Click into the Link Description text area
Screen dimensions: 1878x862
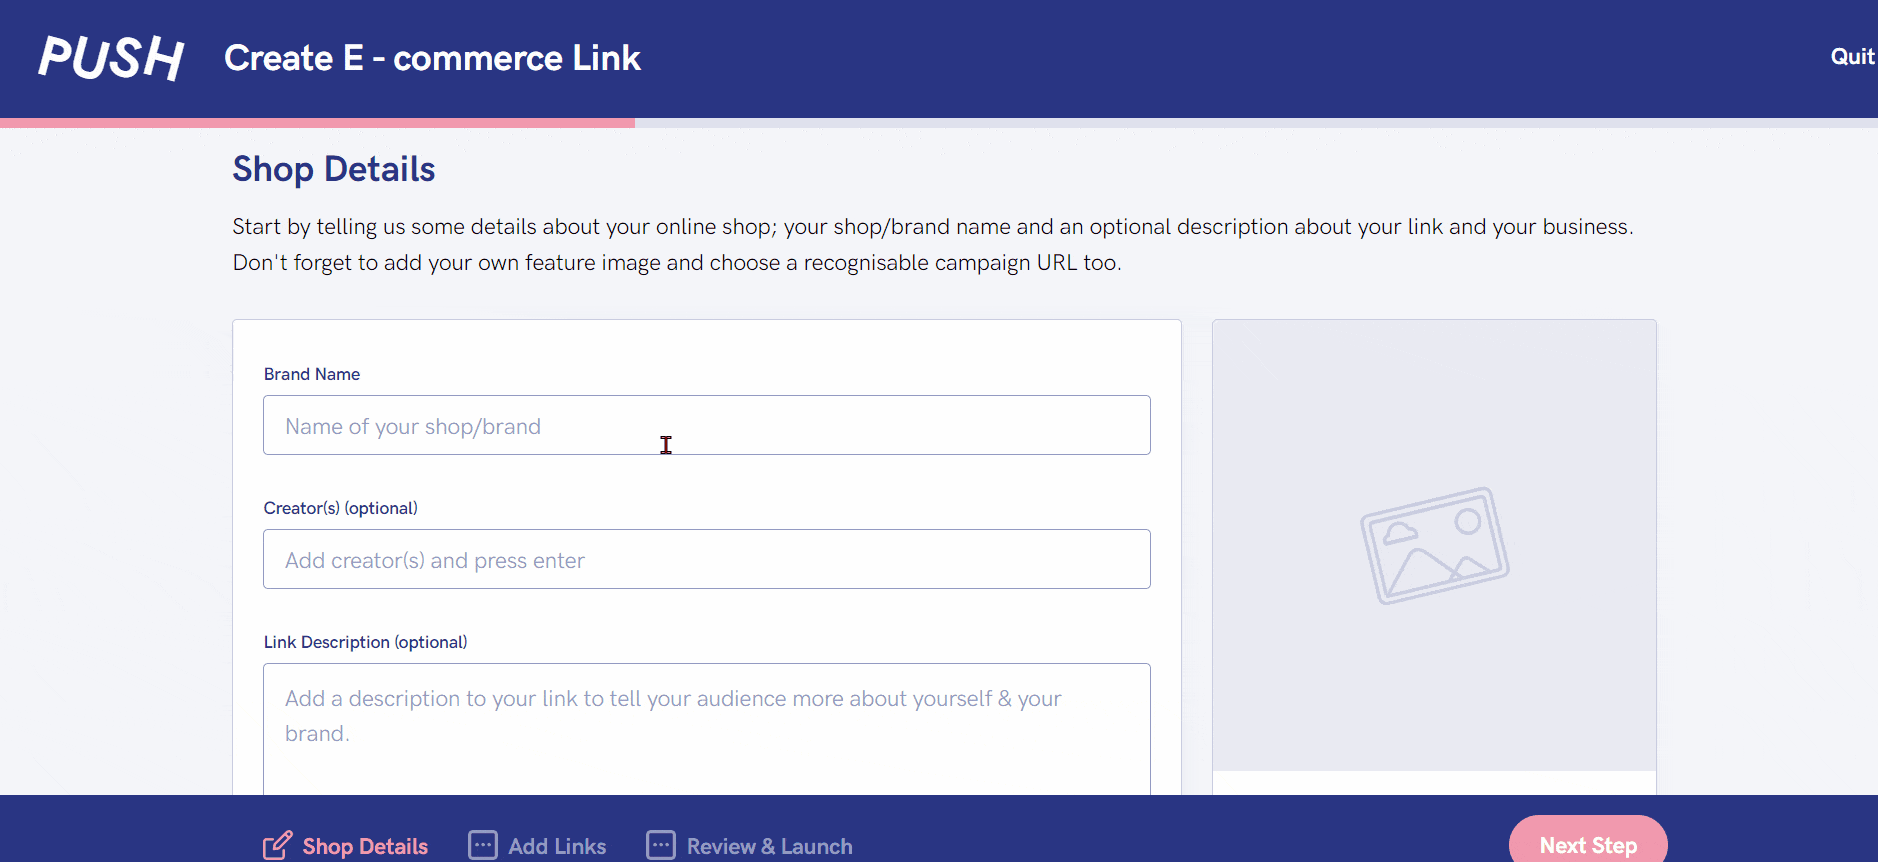(x=707, y=729)
